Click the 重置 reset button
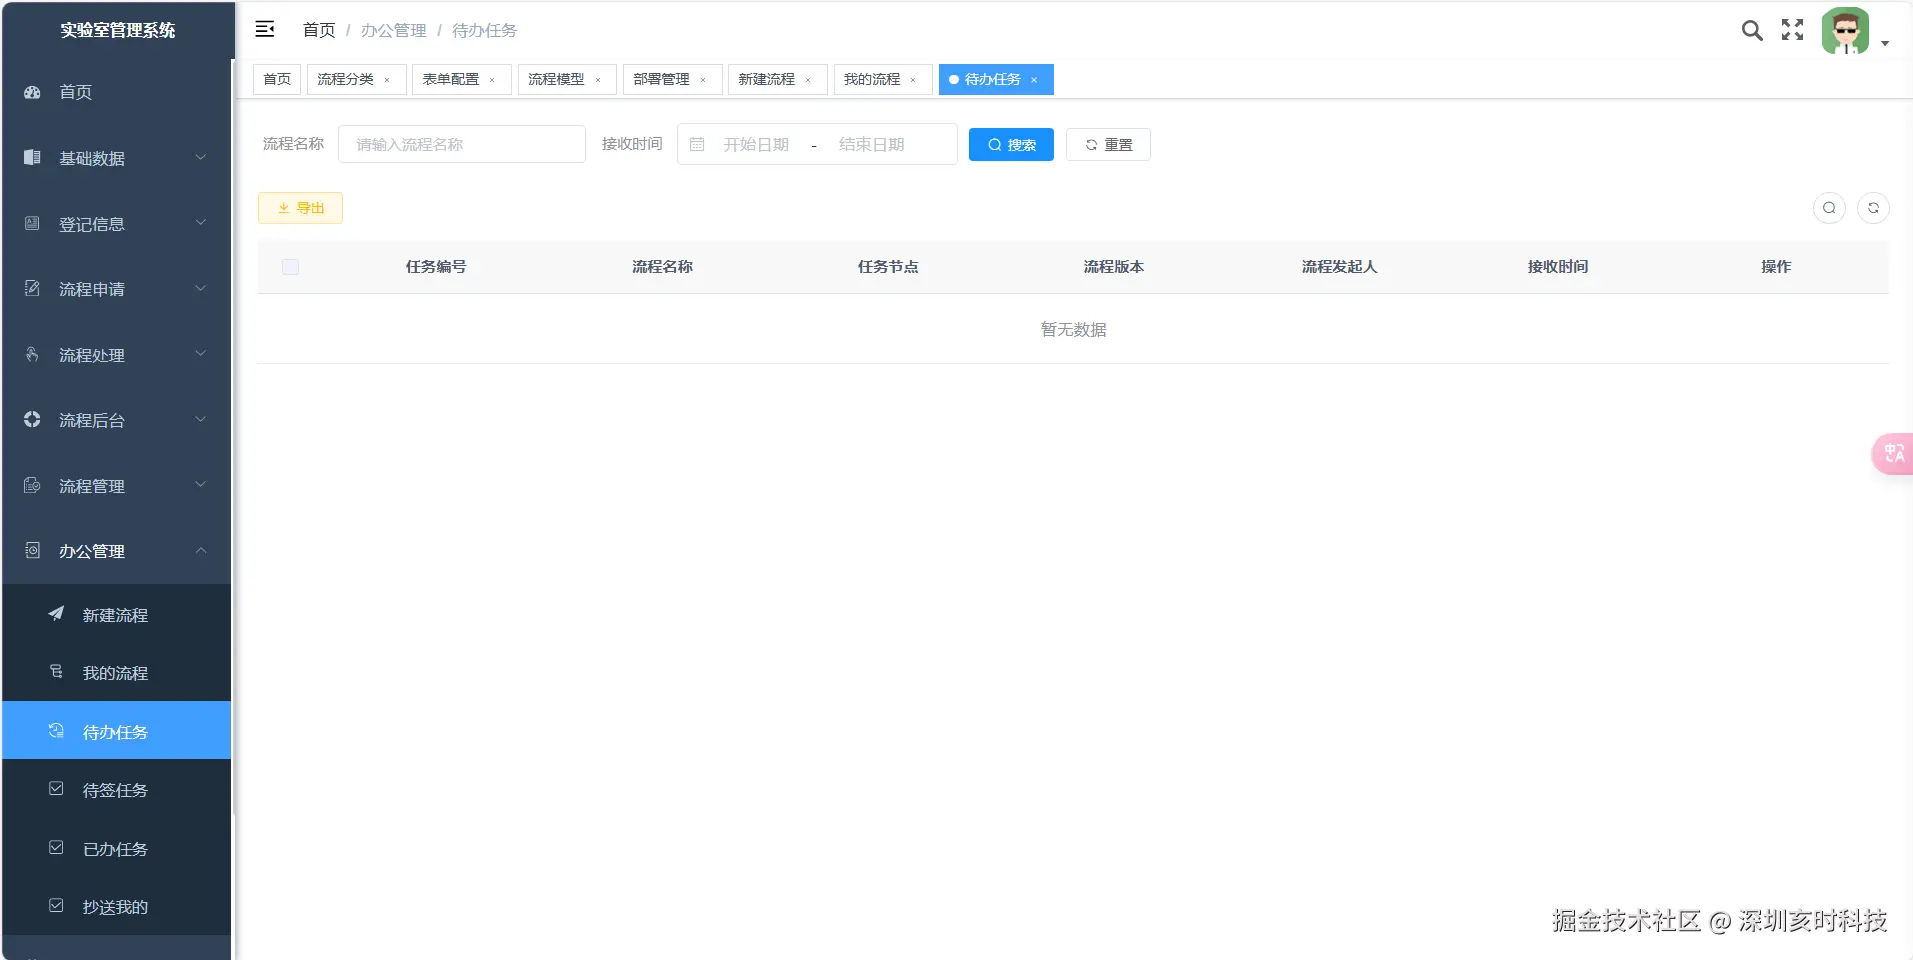1913x960 pixels. tap(1108, 145)
